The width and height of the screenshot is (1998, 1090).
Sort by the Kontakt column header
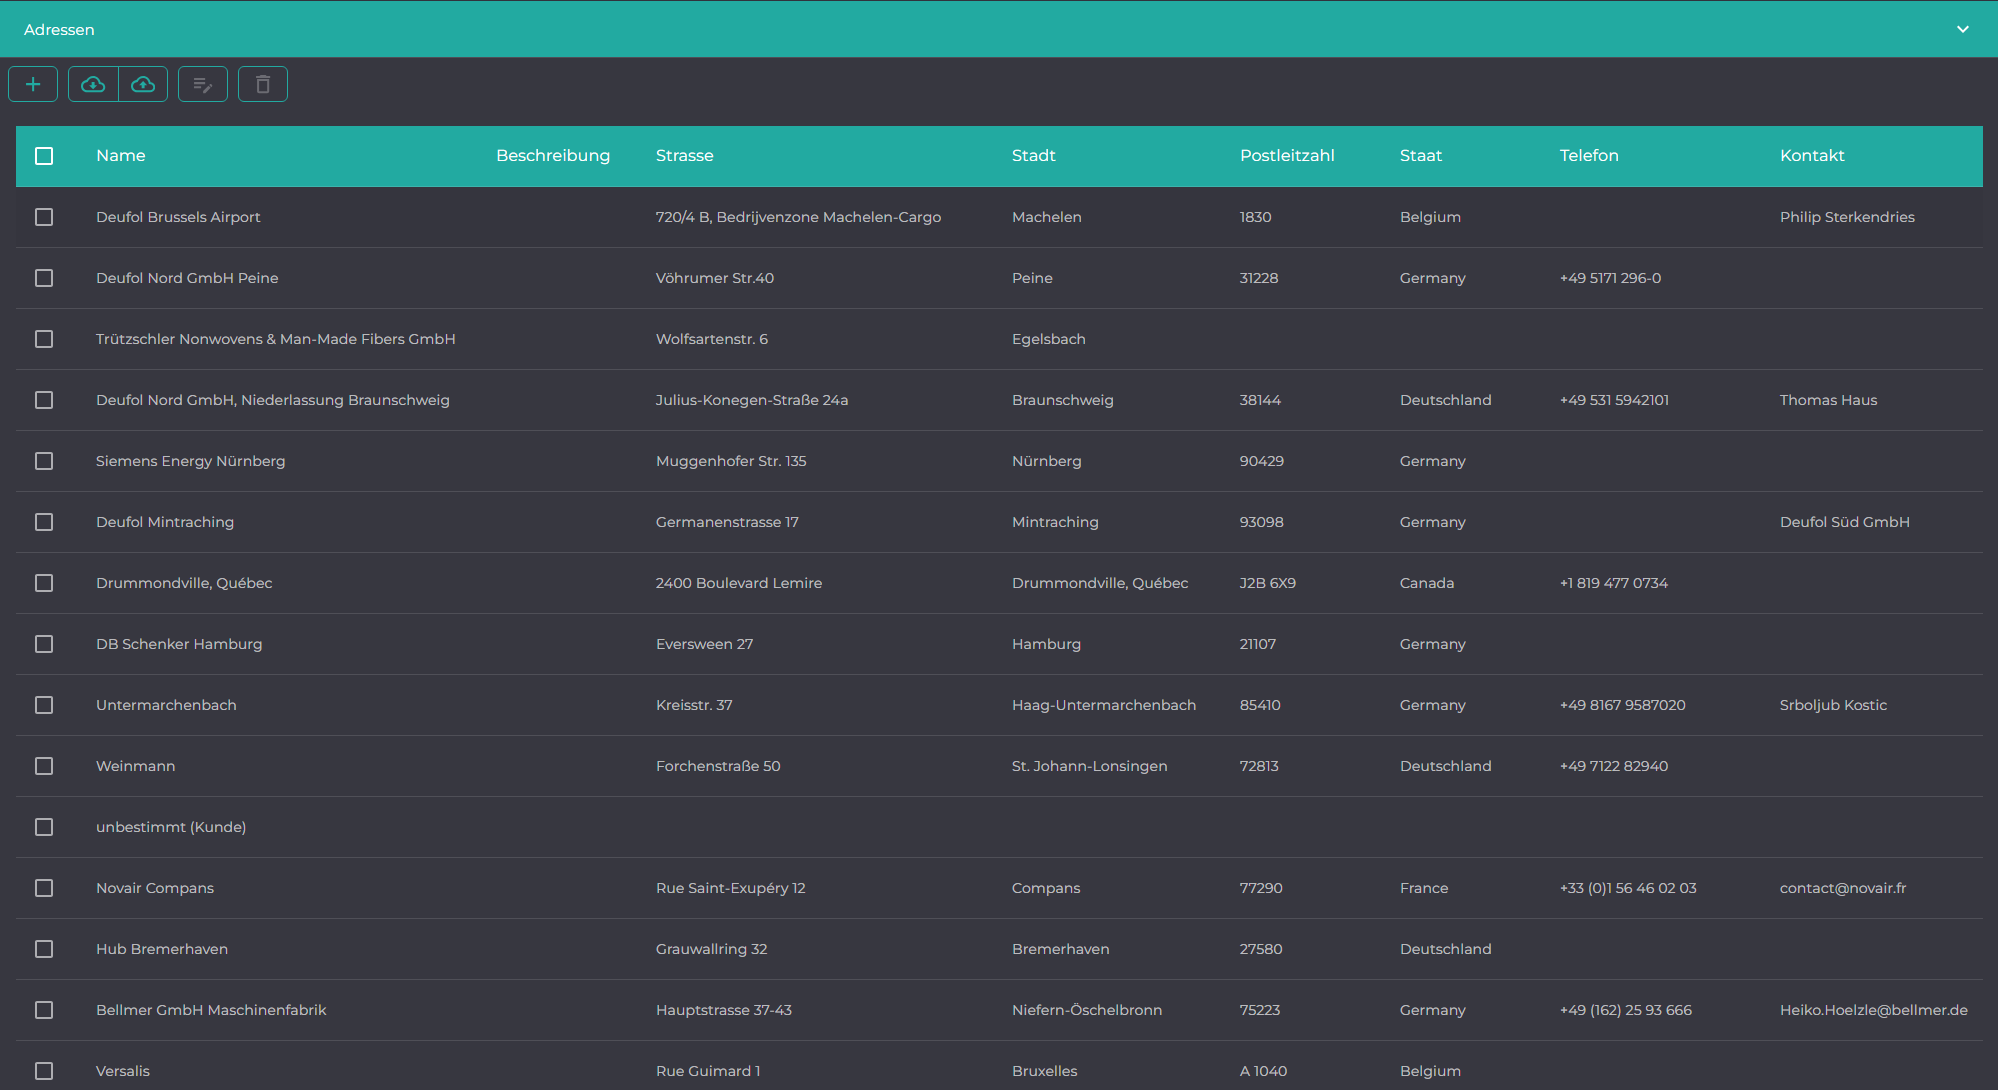(1812, 156)
